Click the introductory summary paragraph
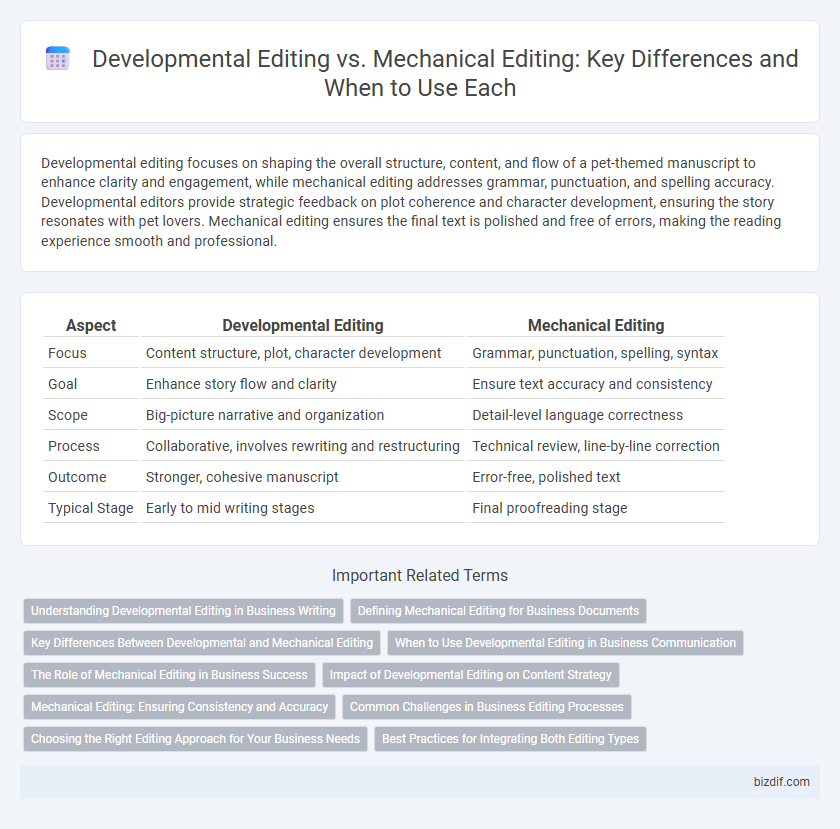840x829 pixels. coord(411,202)
